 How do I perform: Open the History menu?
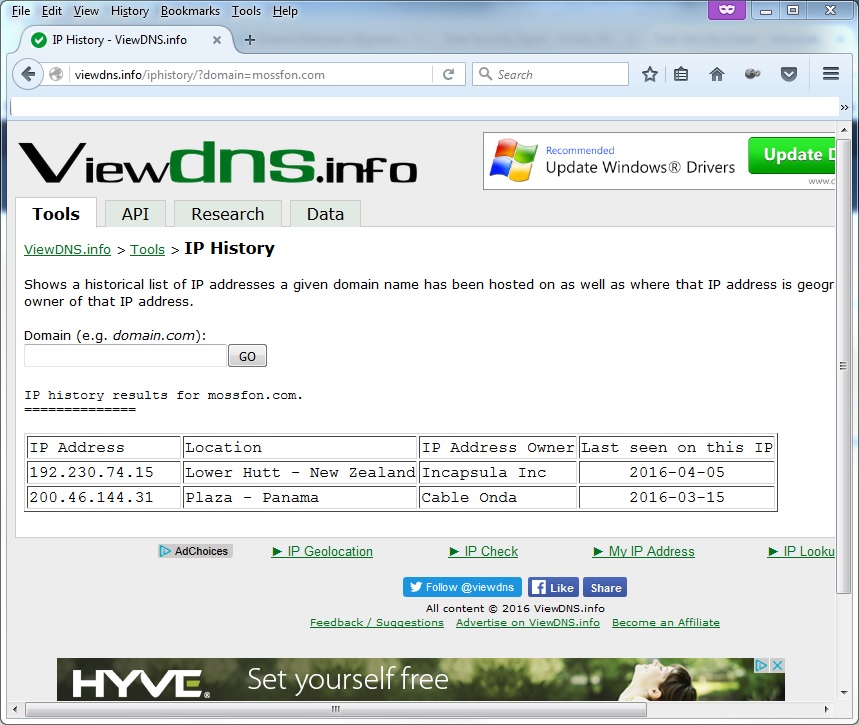(x=130, y=11)
